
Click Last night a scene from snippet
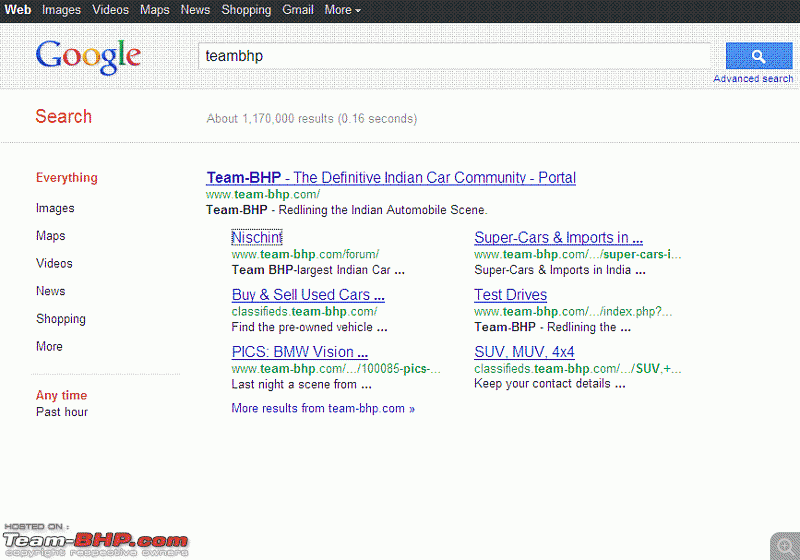pos(302,385)
